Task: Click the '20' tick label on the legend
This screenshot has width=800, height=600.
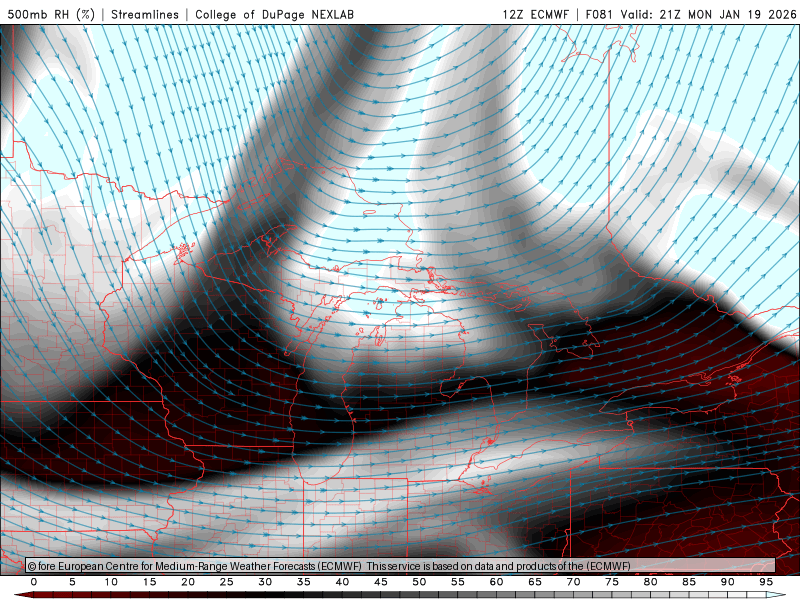Action: pos(188,582)
